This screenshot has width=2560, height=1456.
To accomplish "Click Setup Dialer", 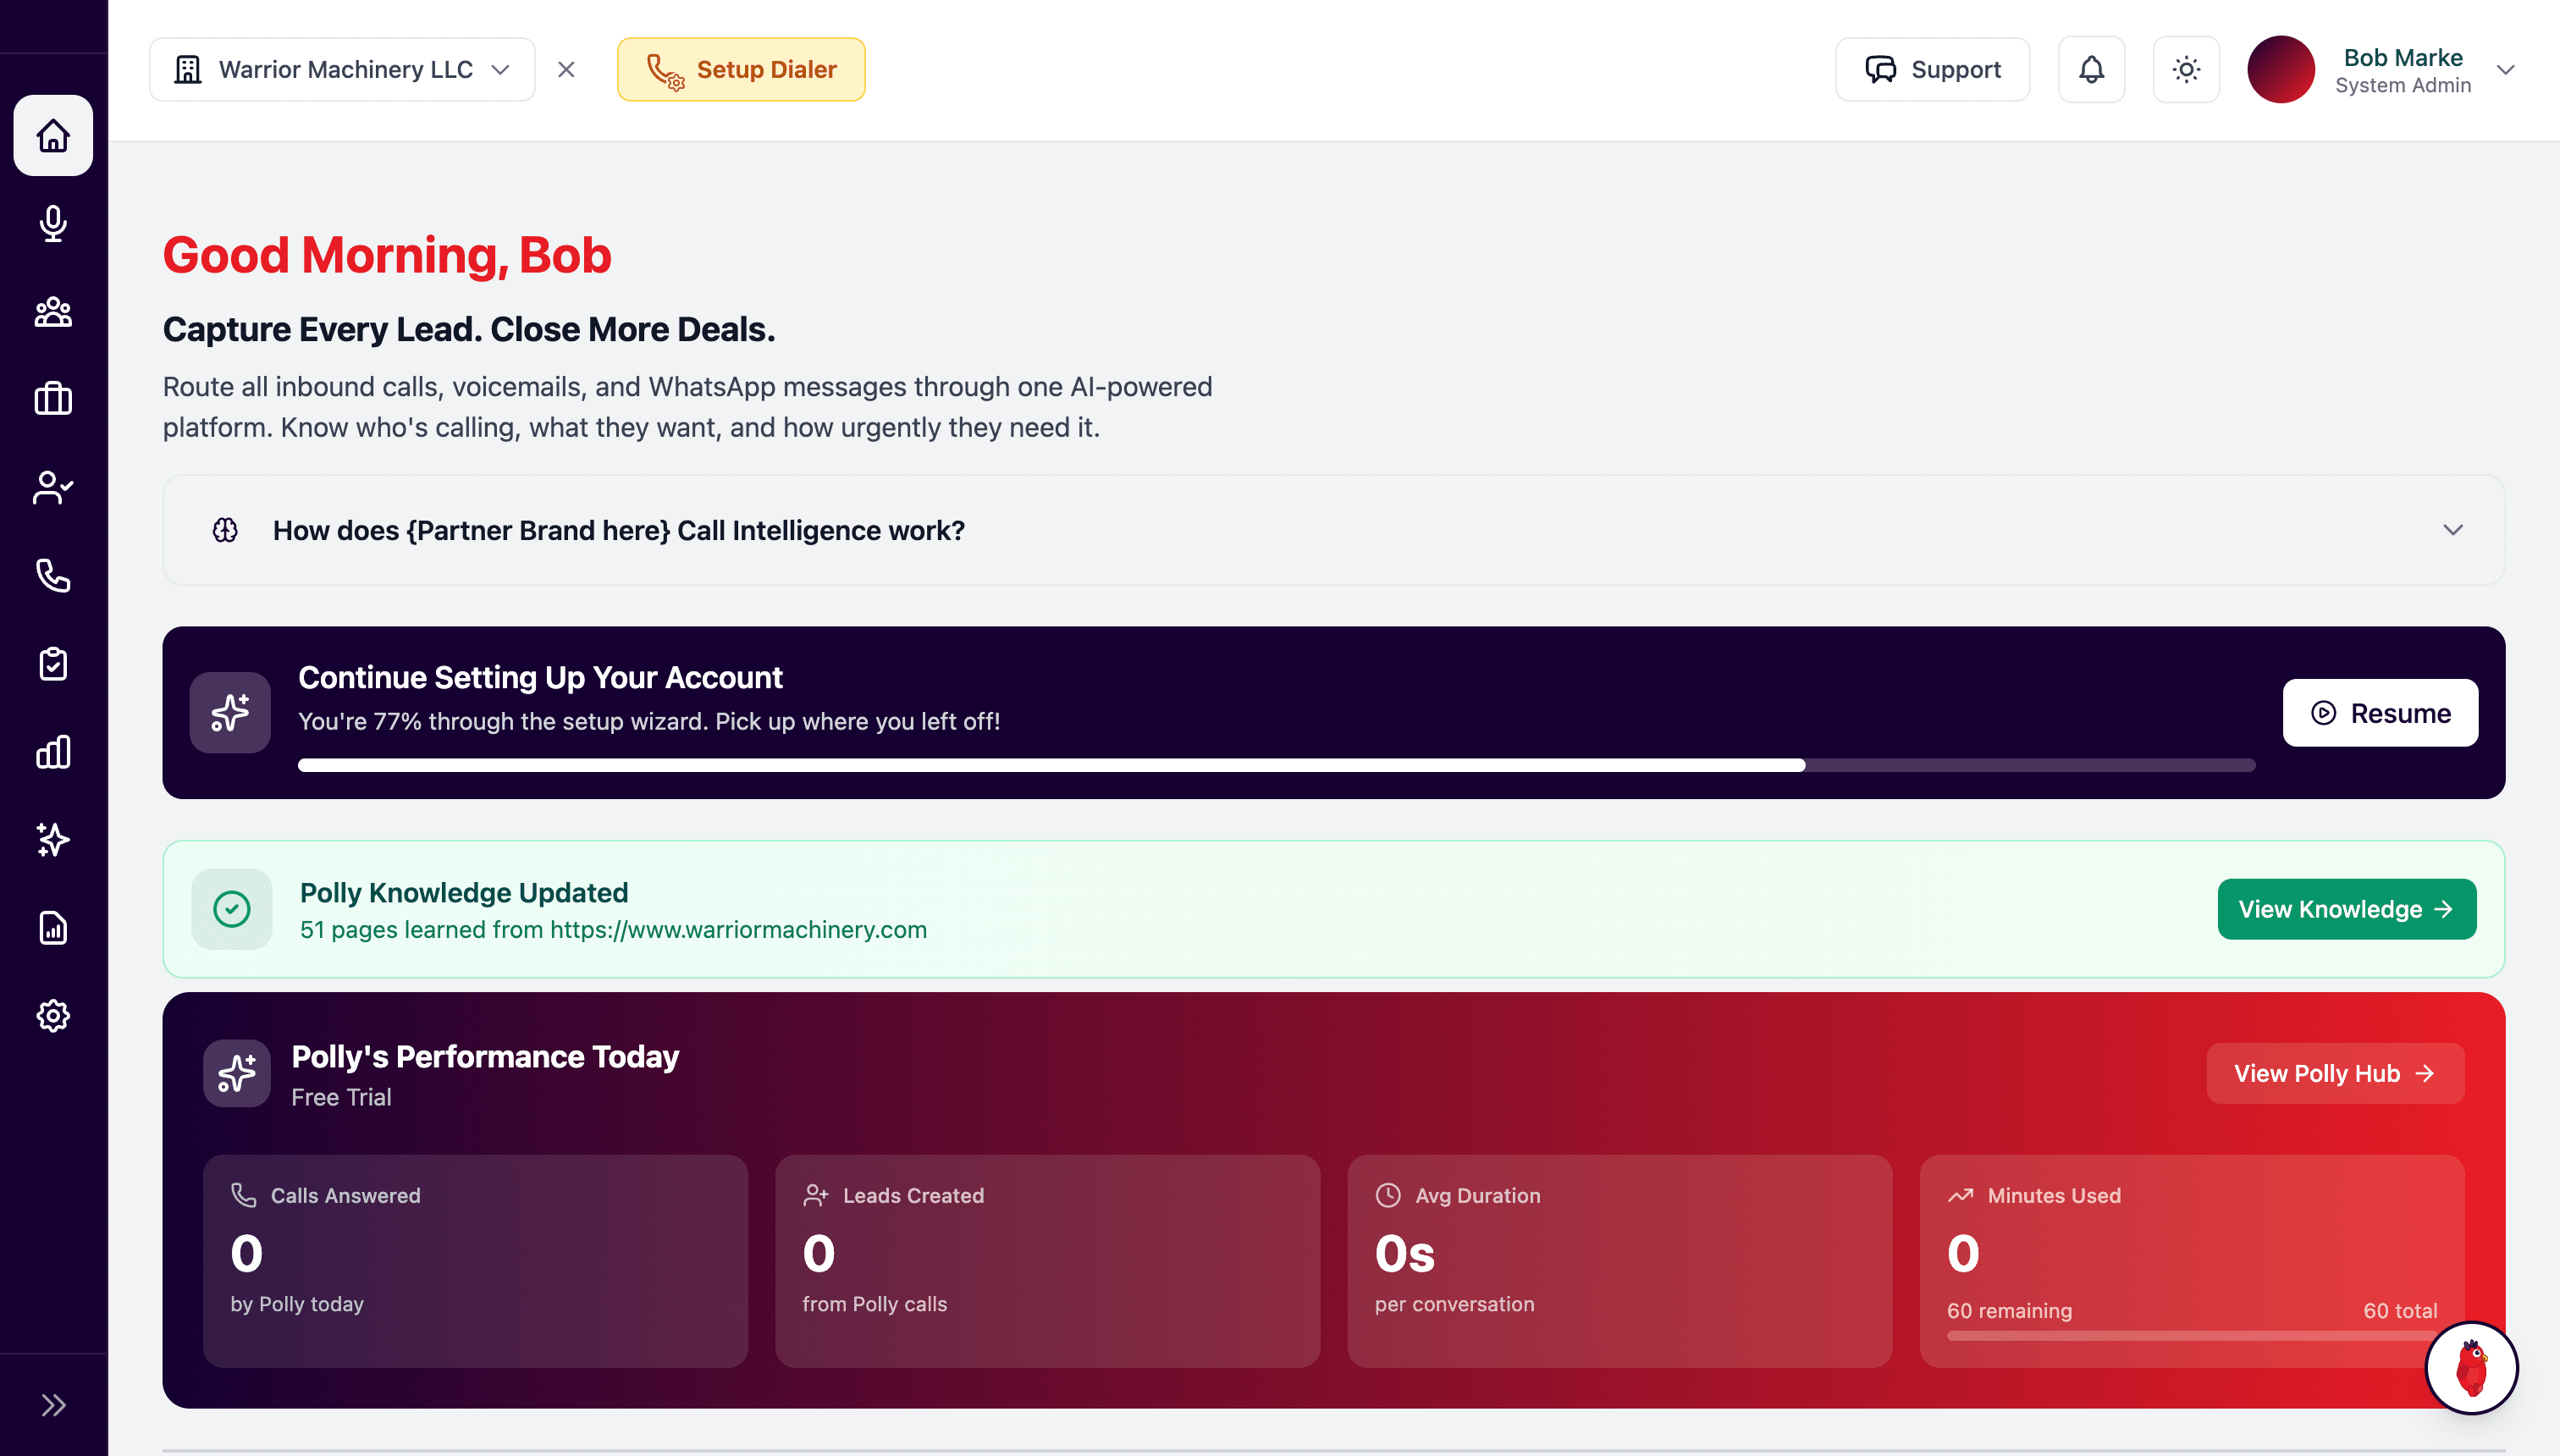I will tap(741, 69).
